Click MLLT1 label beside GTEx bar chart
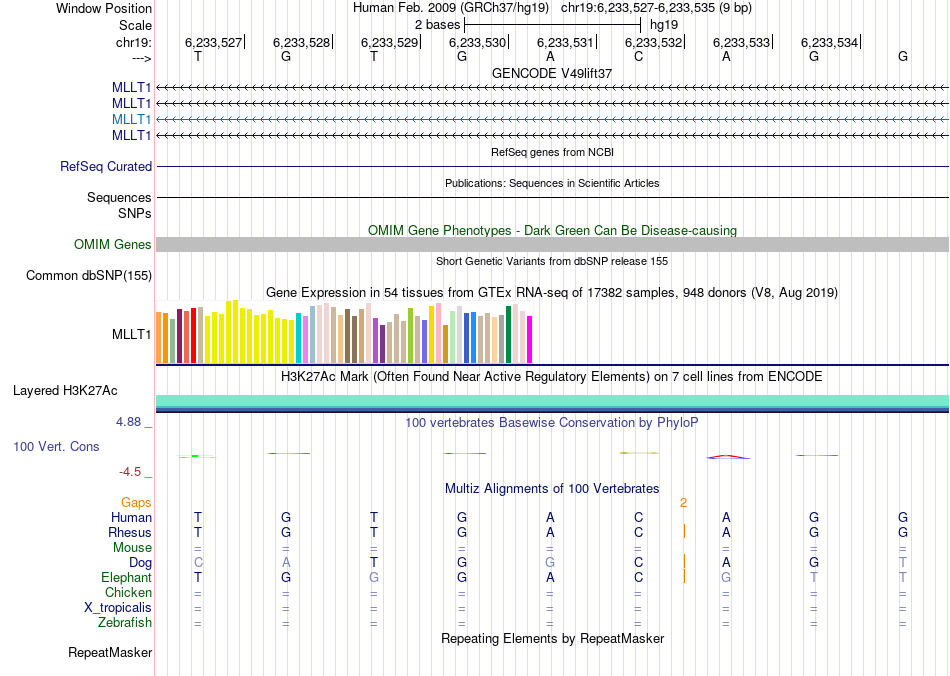 [x=131, y=334]
